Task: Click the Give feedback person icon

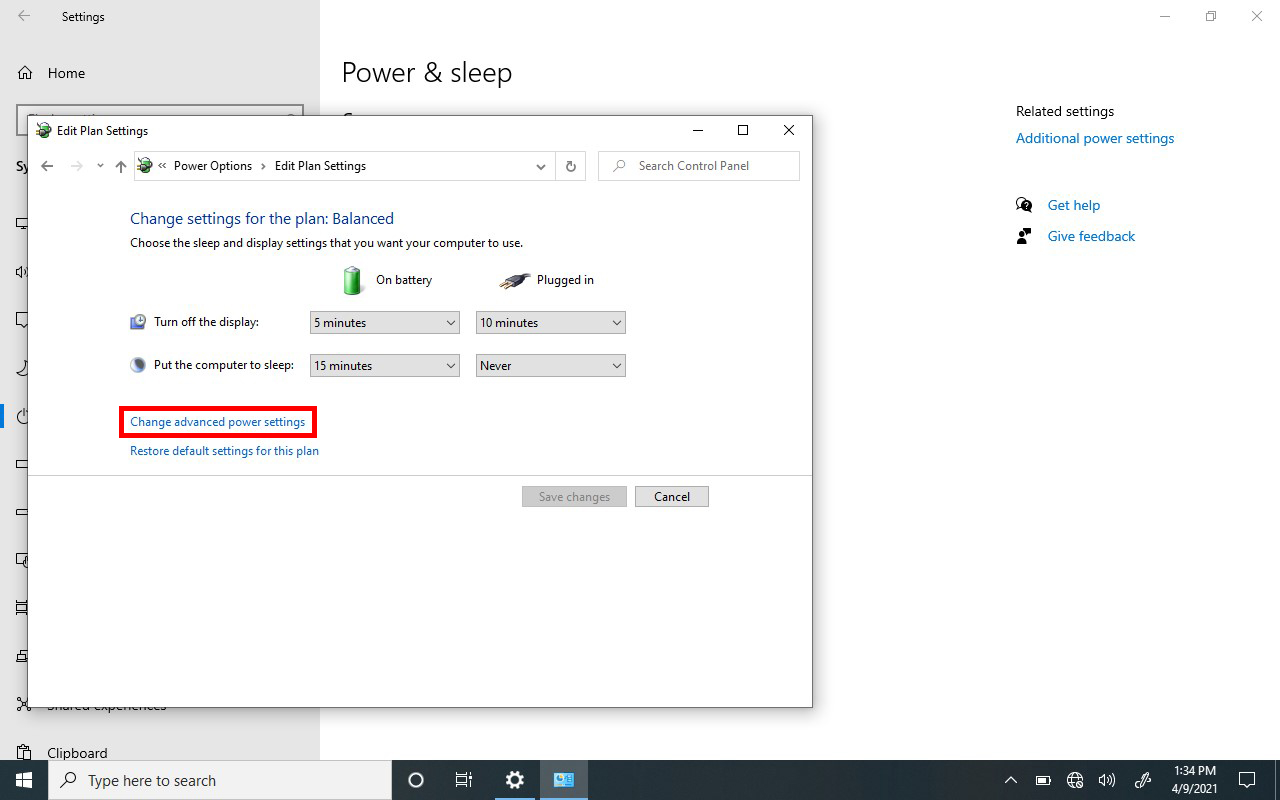Action: [1024, 236]
